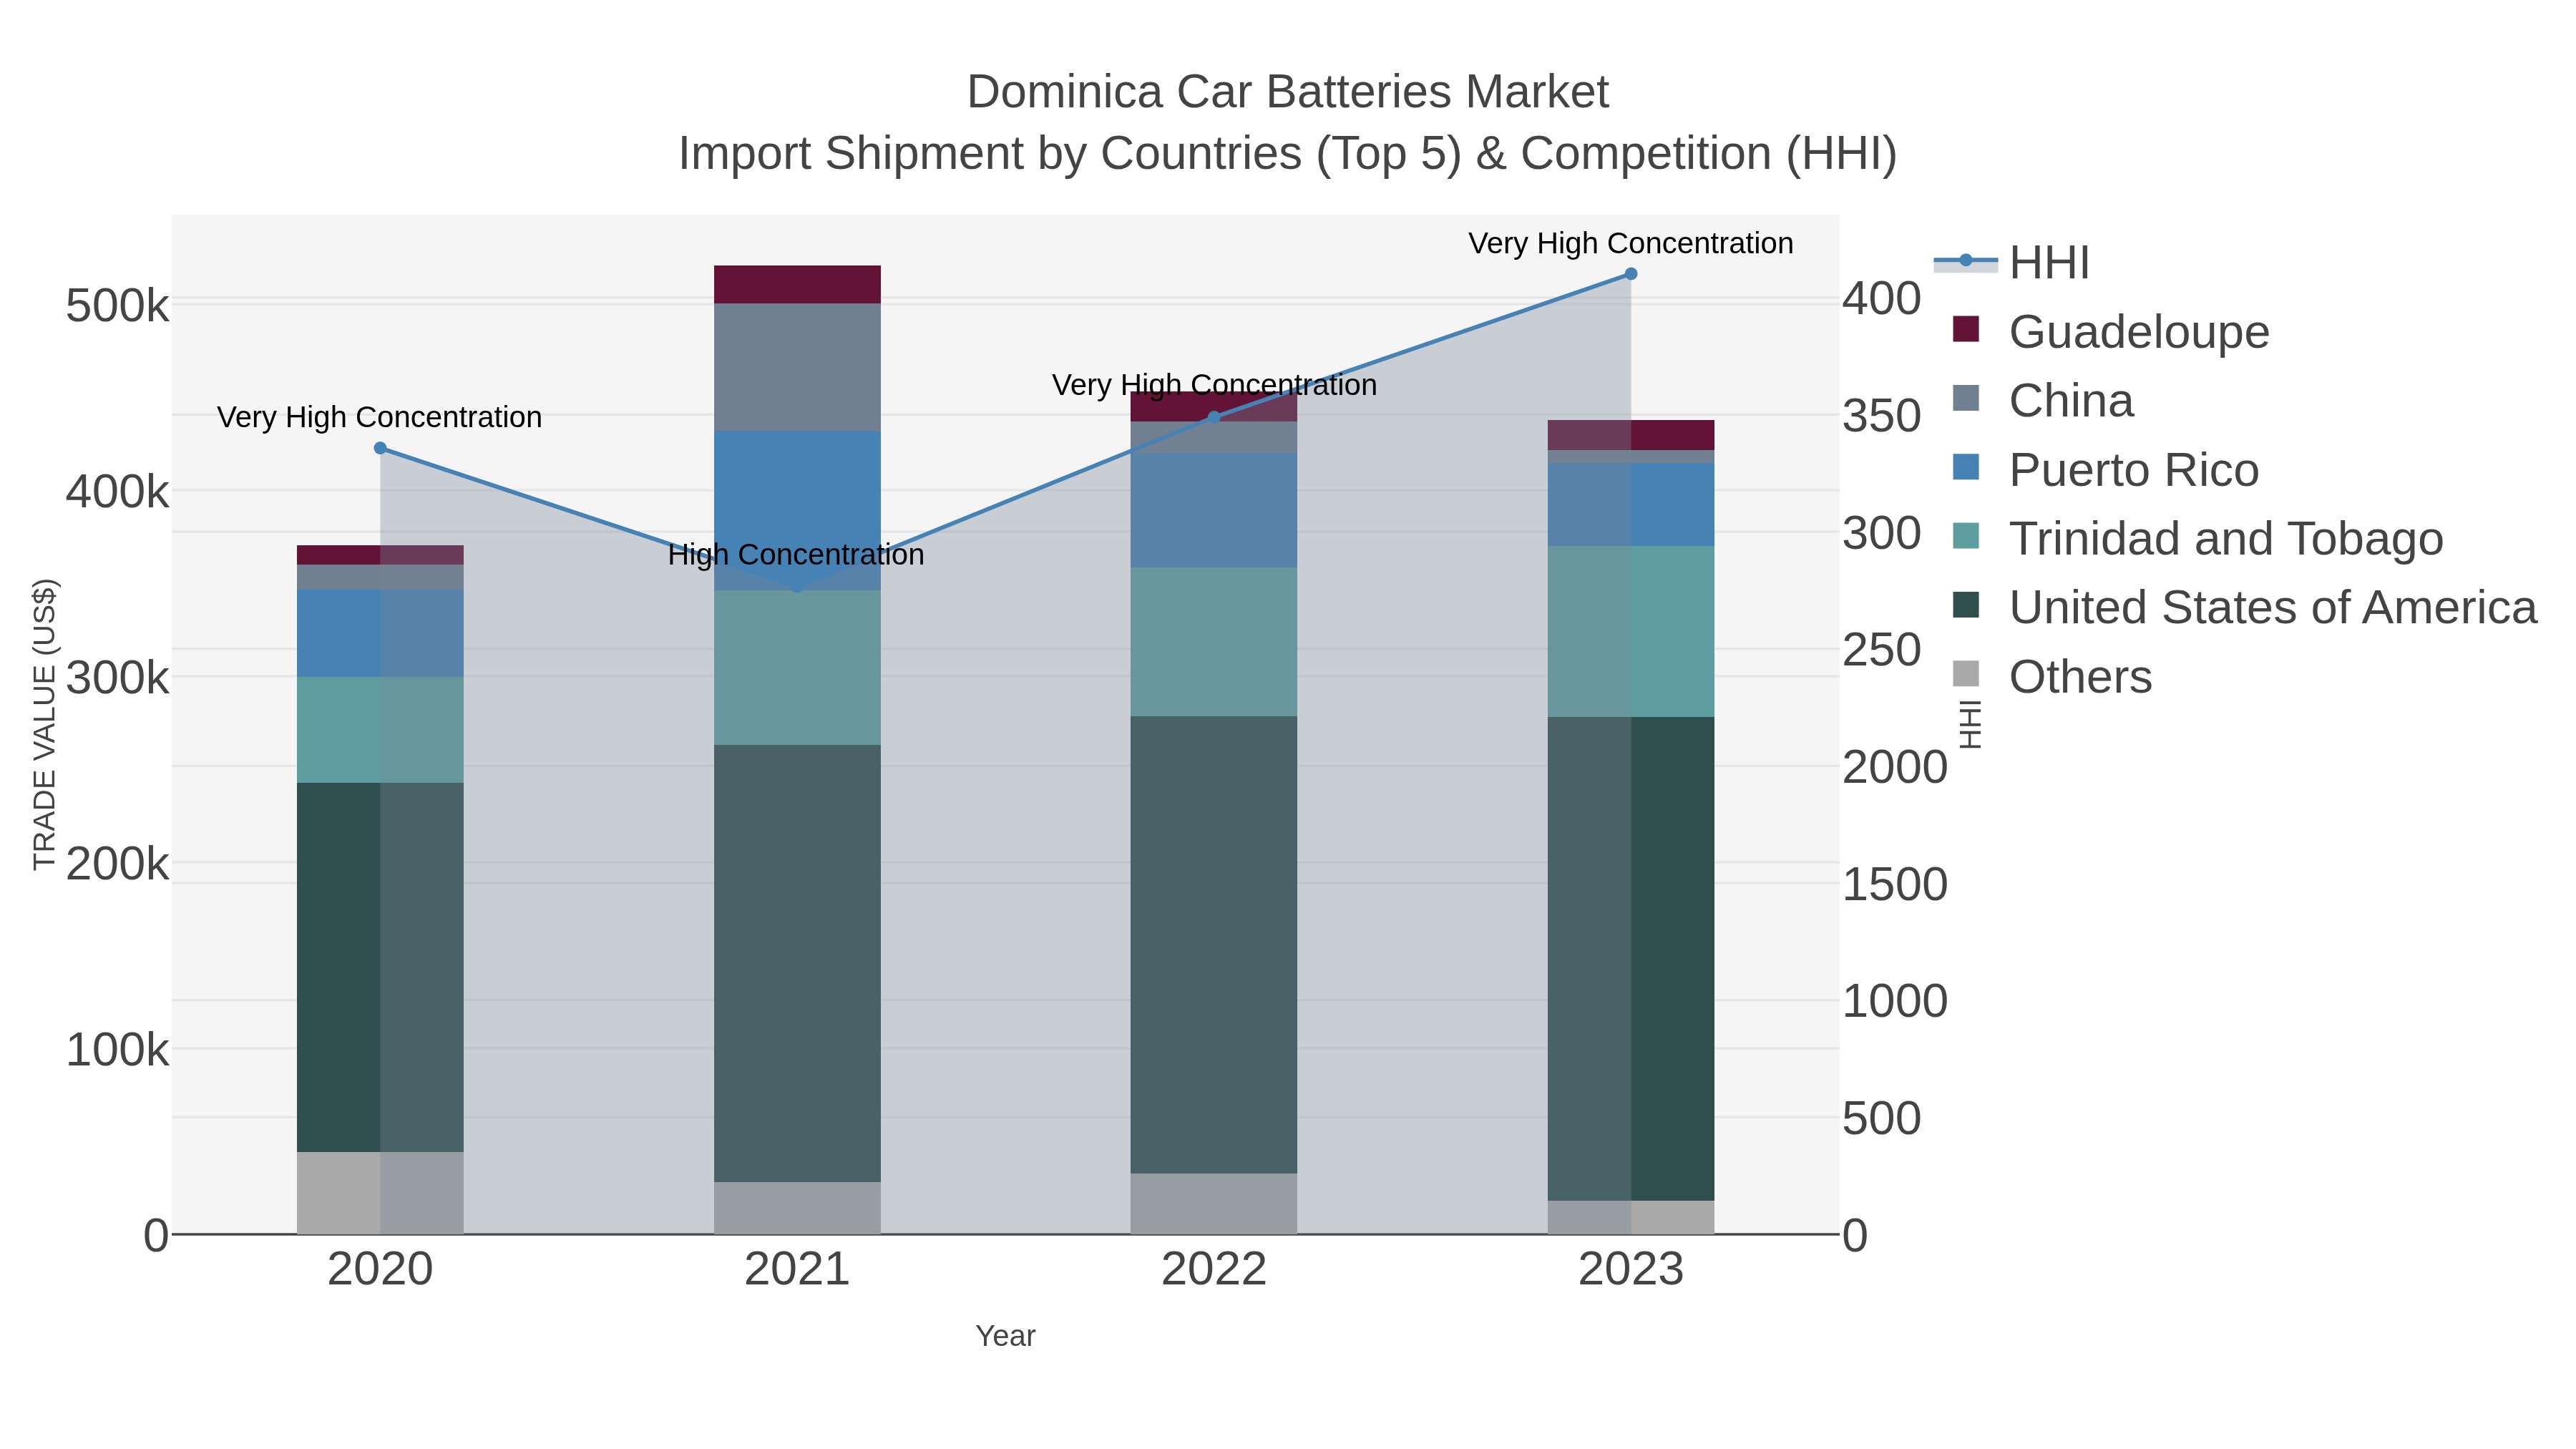This screenshot has width=2576, height=1449.
Task: Click the chart subtitle about Import Shipment
Action: 1288,154
